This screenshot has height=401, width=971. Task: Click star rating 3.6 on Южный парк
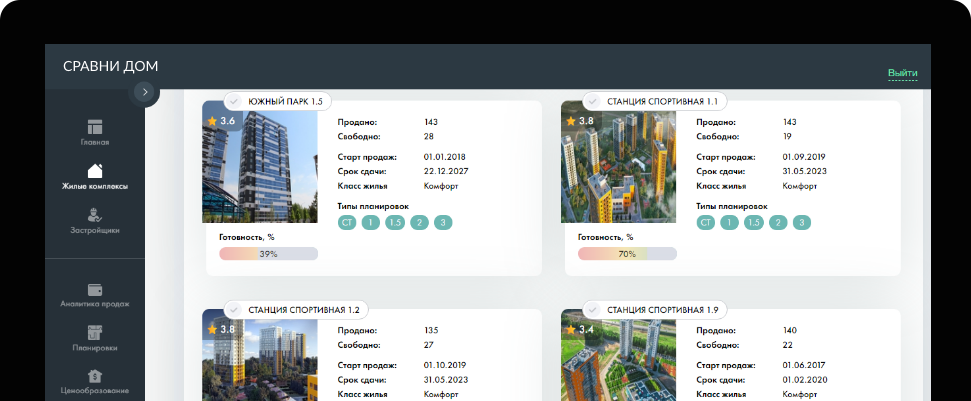pyautogui.click(x=221, y=121)
